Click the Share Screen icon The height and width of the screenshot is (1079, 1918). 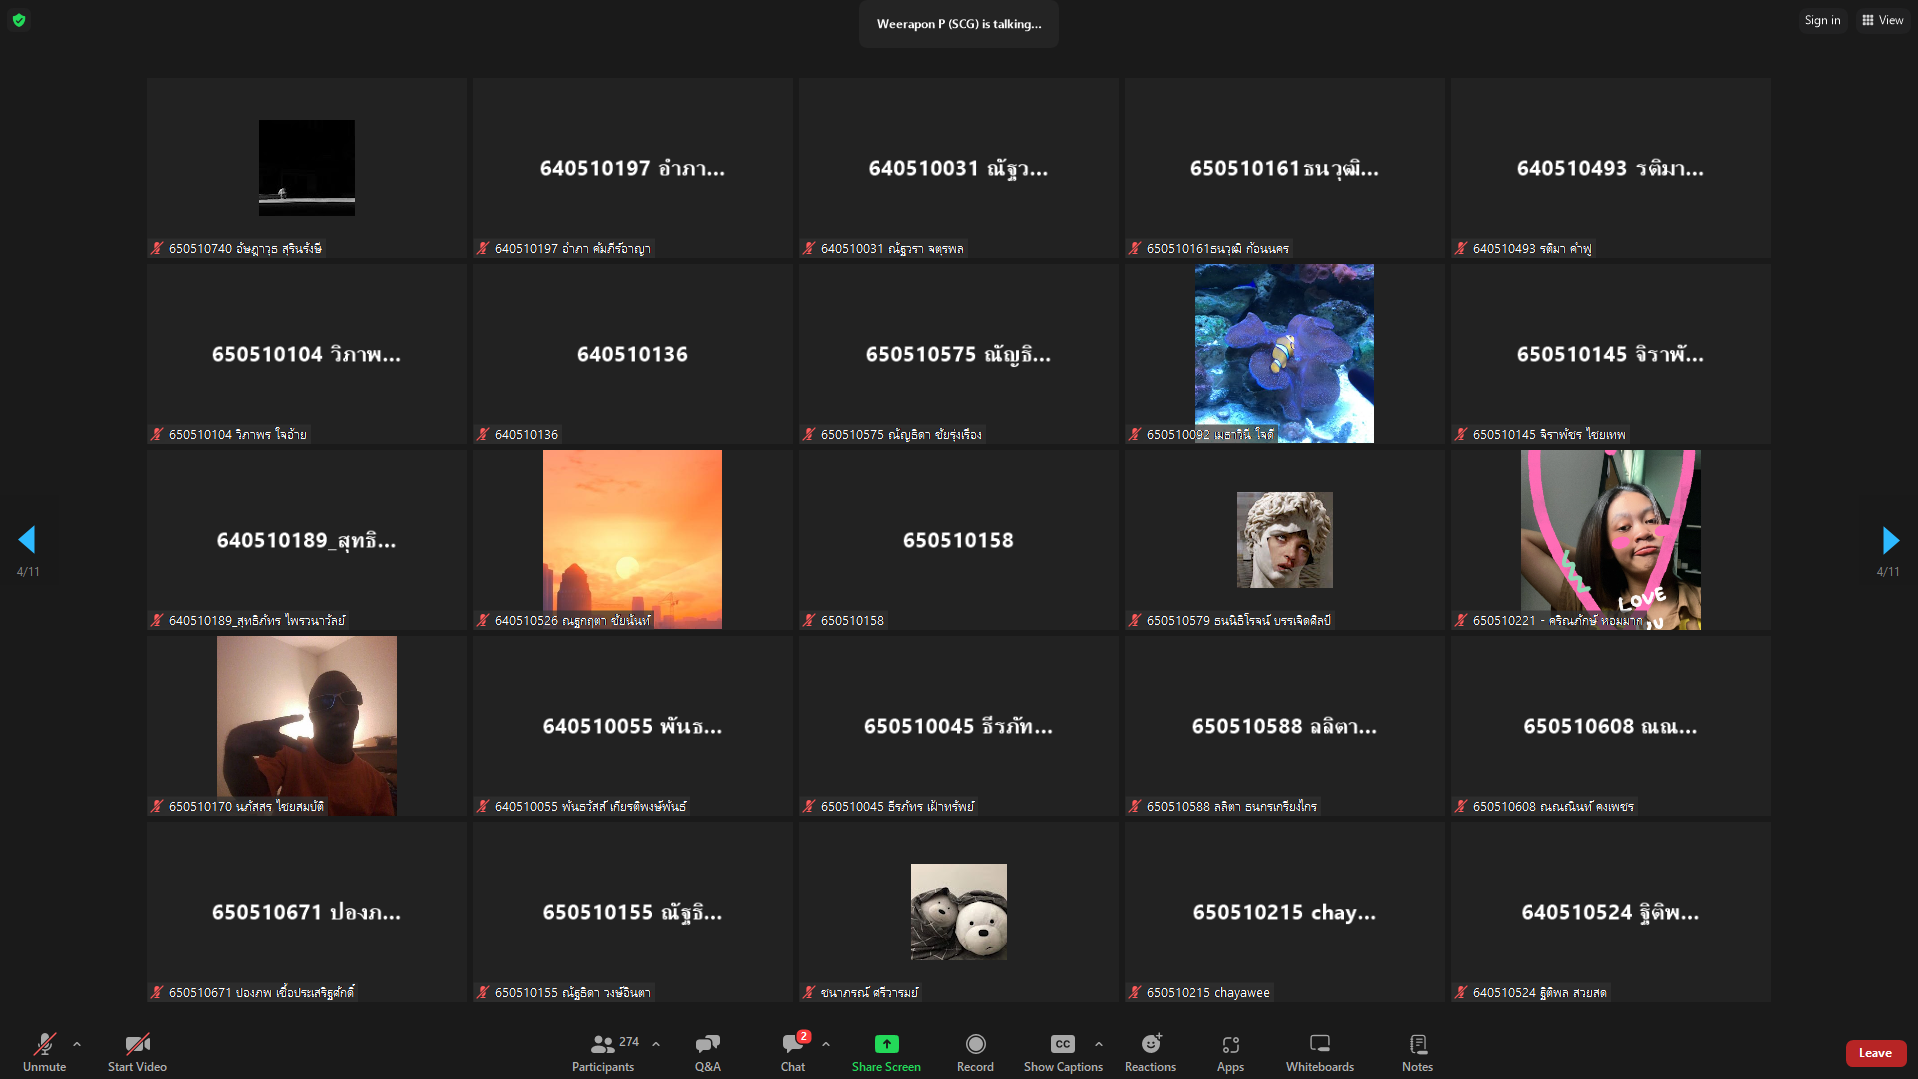(886, 1045)
